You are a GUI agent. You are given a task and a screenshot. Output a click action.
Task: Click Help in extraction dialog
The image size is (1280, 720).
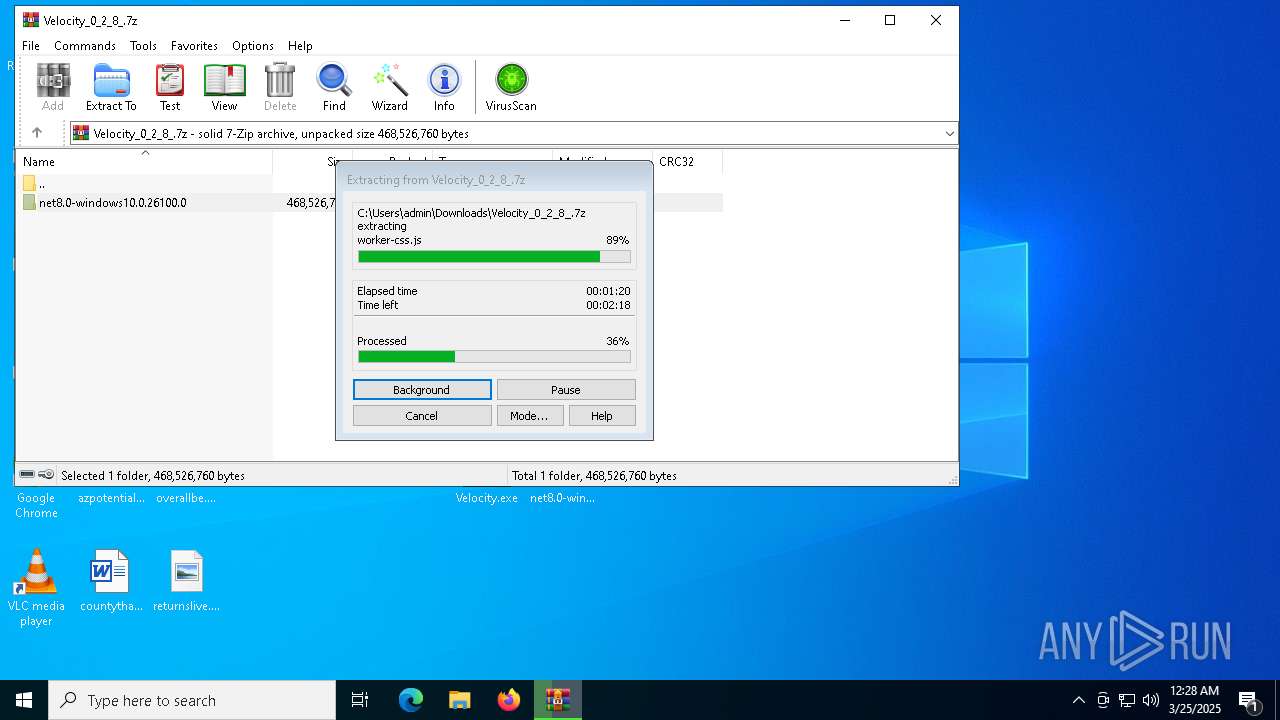(602, 416)
